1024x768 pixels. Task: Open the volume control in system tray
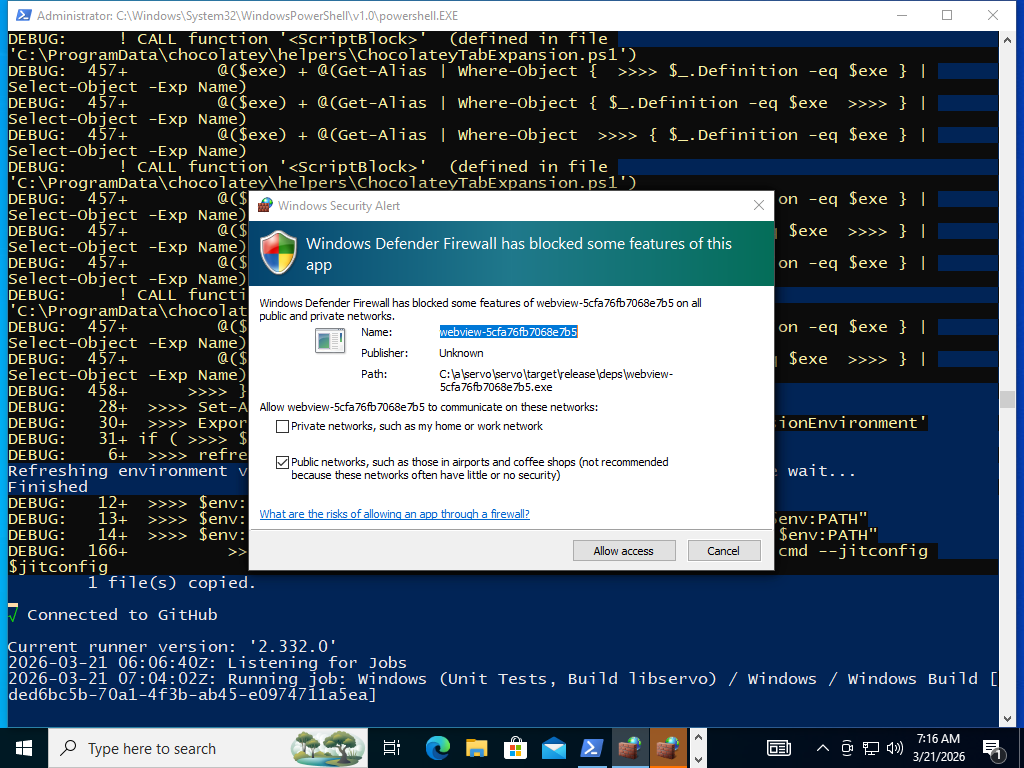point(895,748)
